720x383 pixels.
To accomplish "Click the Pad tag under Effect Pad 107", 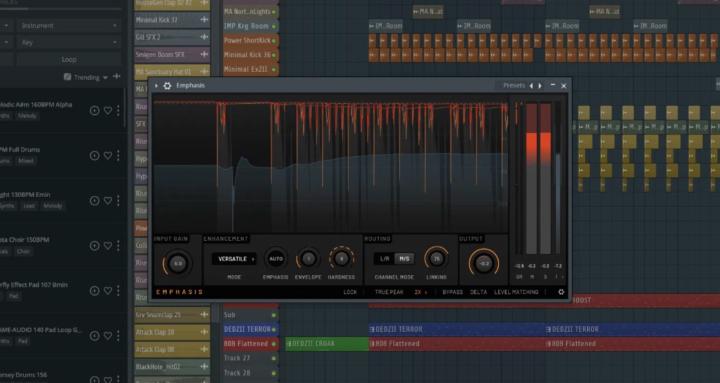I will pos(14,296).
